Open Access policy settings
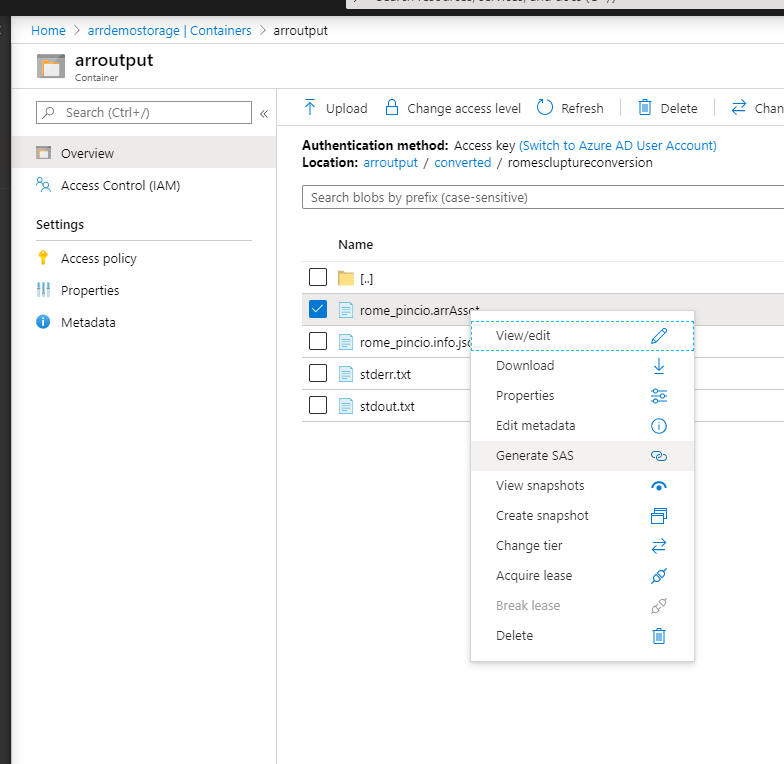Viewport: 784px width, 764px height. click(x=144, y=258)
